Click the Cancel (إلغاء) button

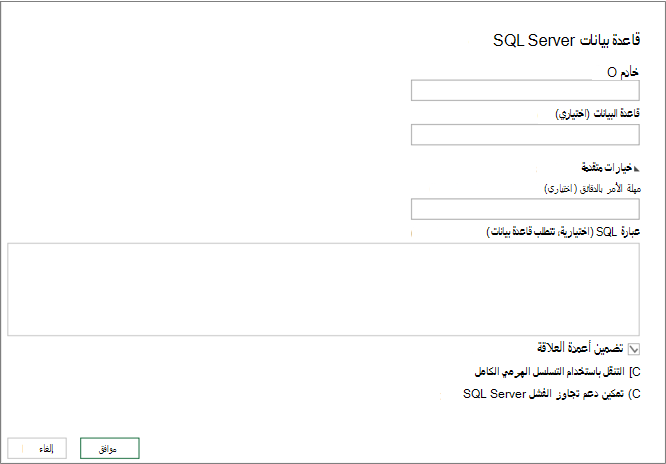[x=37, y=448]
